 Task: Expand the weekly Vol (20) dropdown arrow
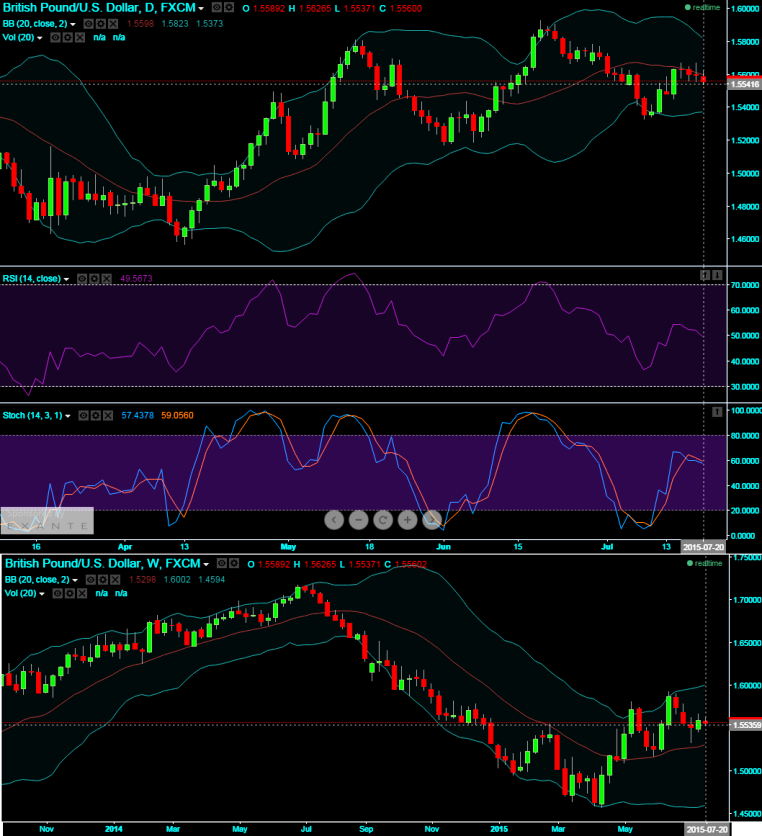[42, 594]
